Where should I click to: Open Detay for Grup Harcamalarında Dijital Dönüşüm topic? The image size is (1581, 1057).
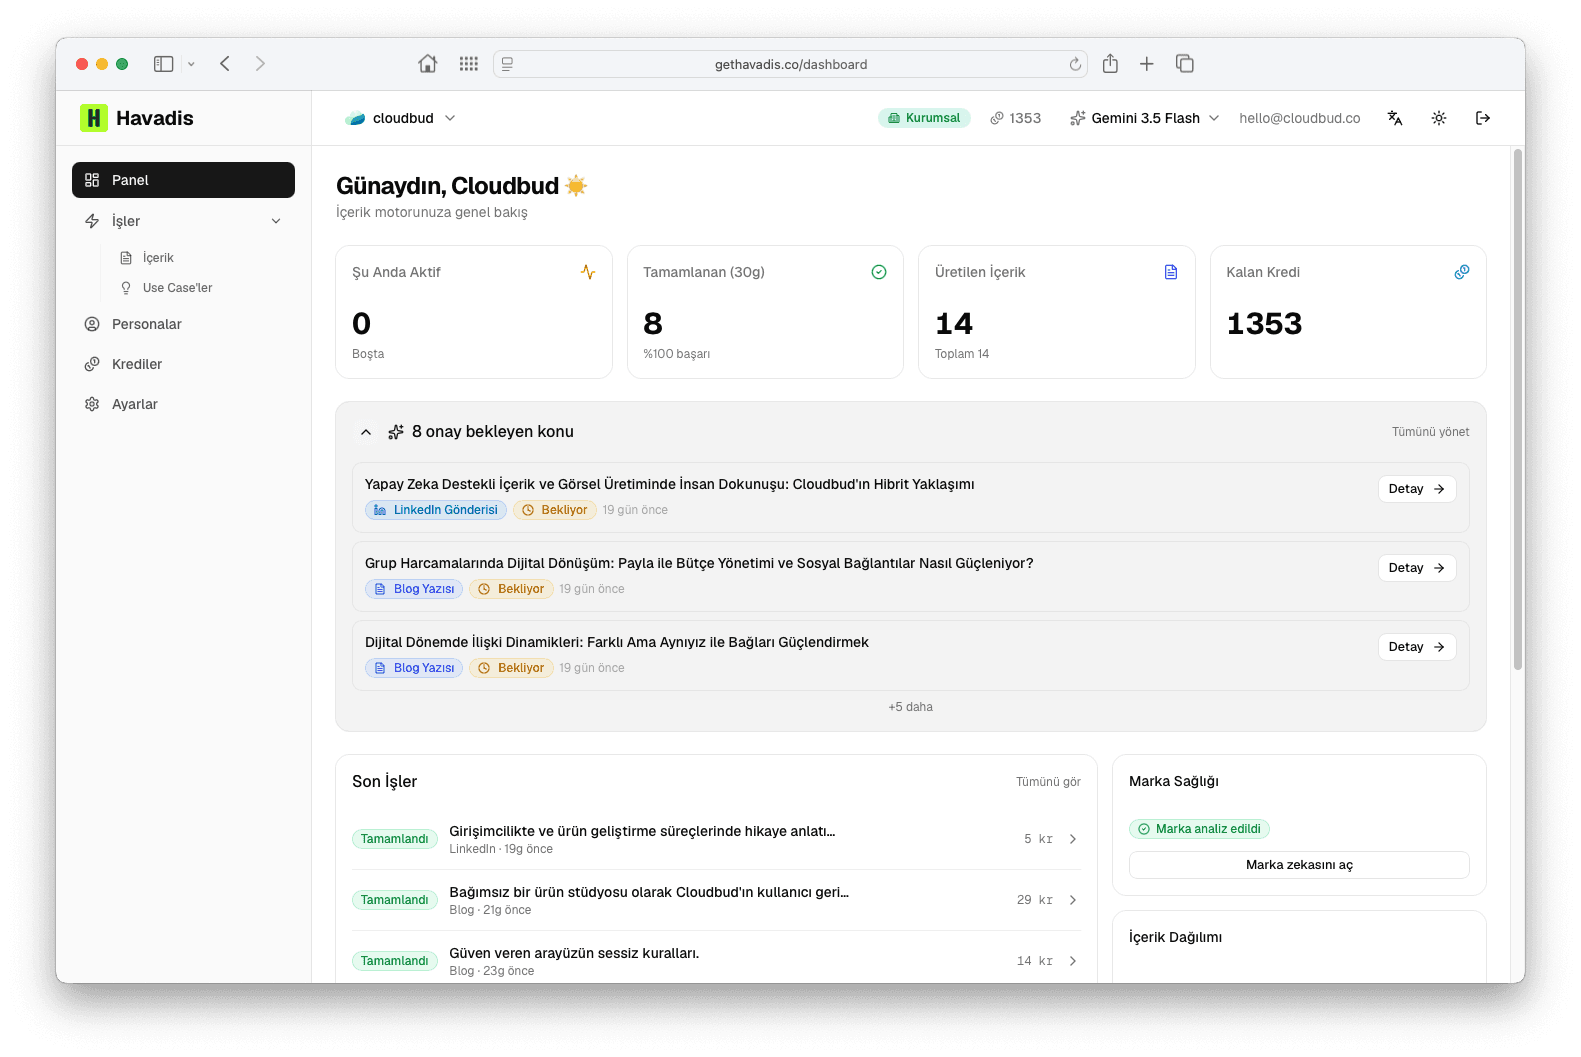(1417, 568)
